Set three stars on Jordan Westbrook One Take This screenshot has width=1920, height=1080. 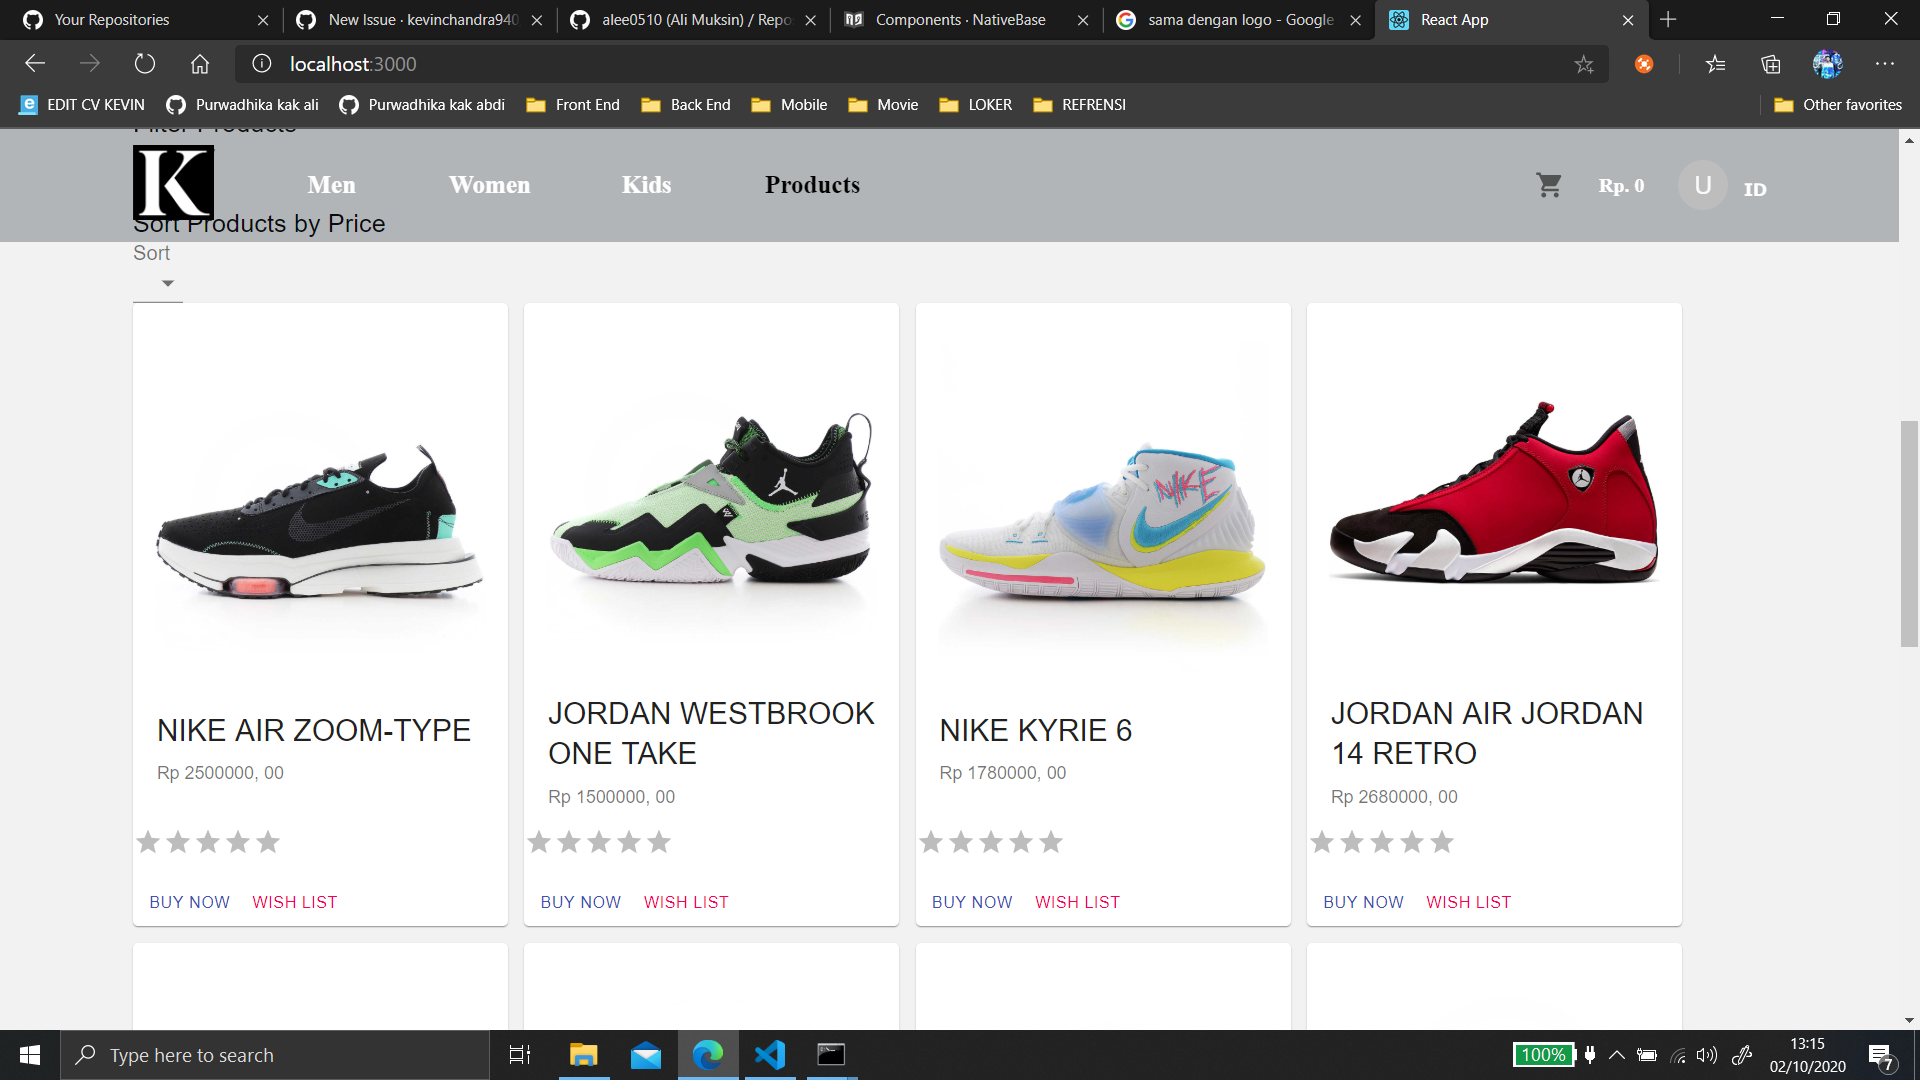point(599,842)
